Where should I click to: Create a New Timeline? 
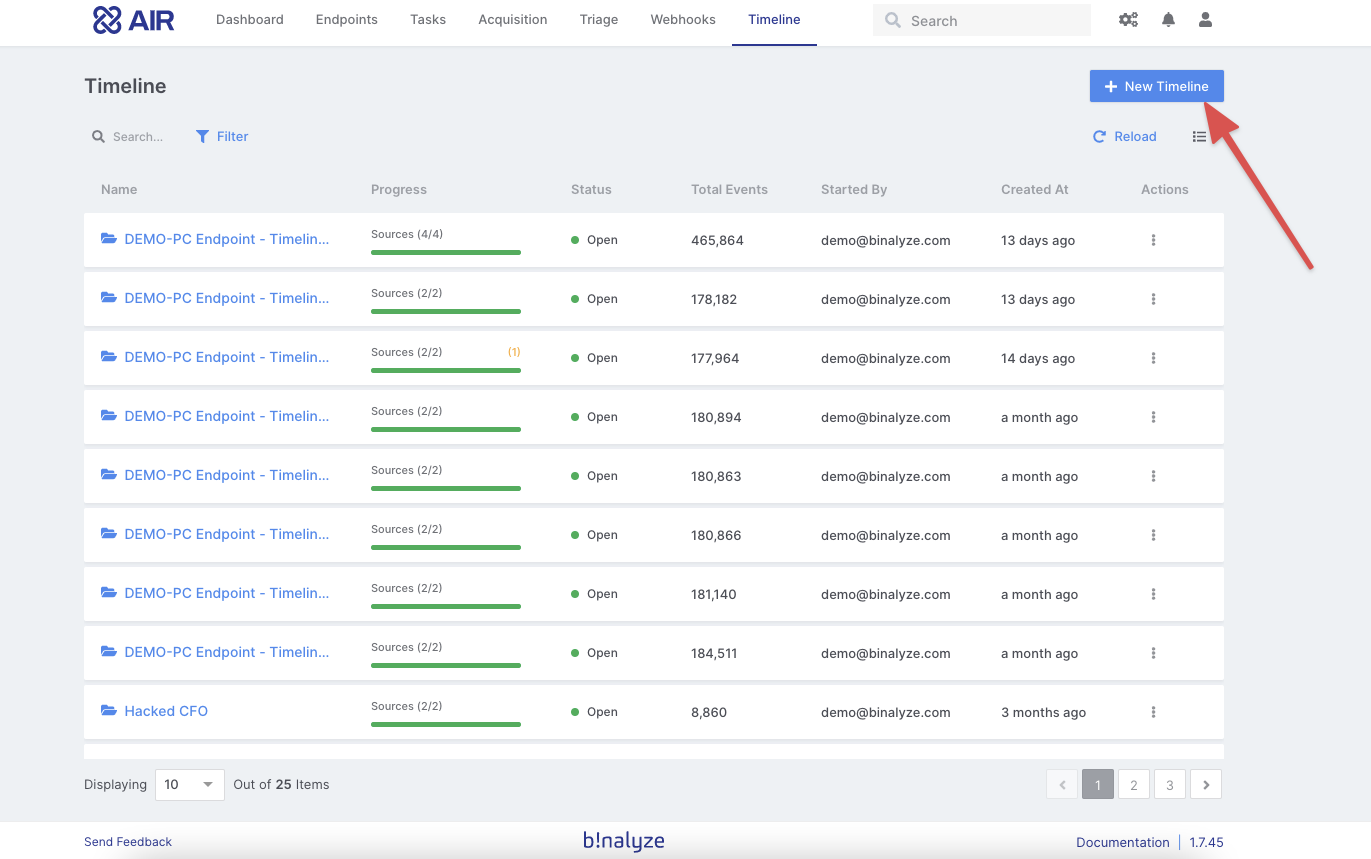click(1156, 86)
